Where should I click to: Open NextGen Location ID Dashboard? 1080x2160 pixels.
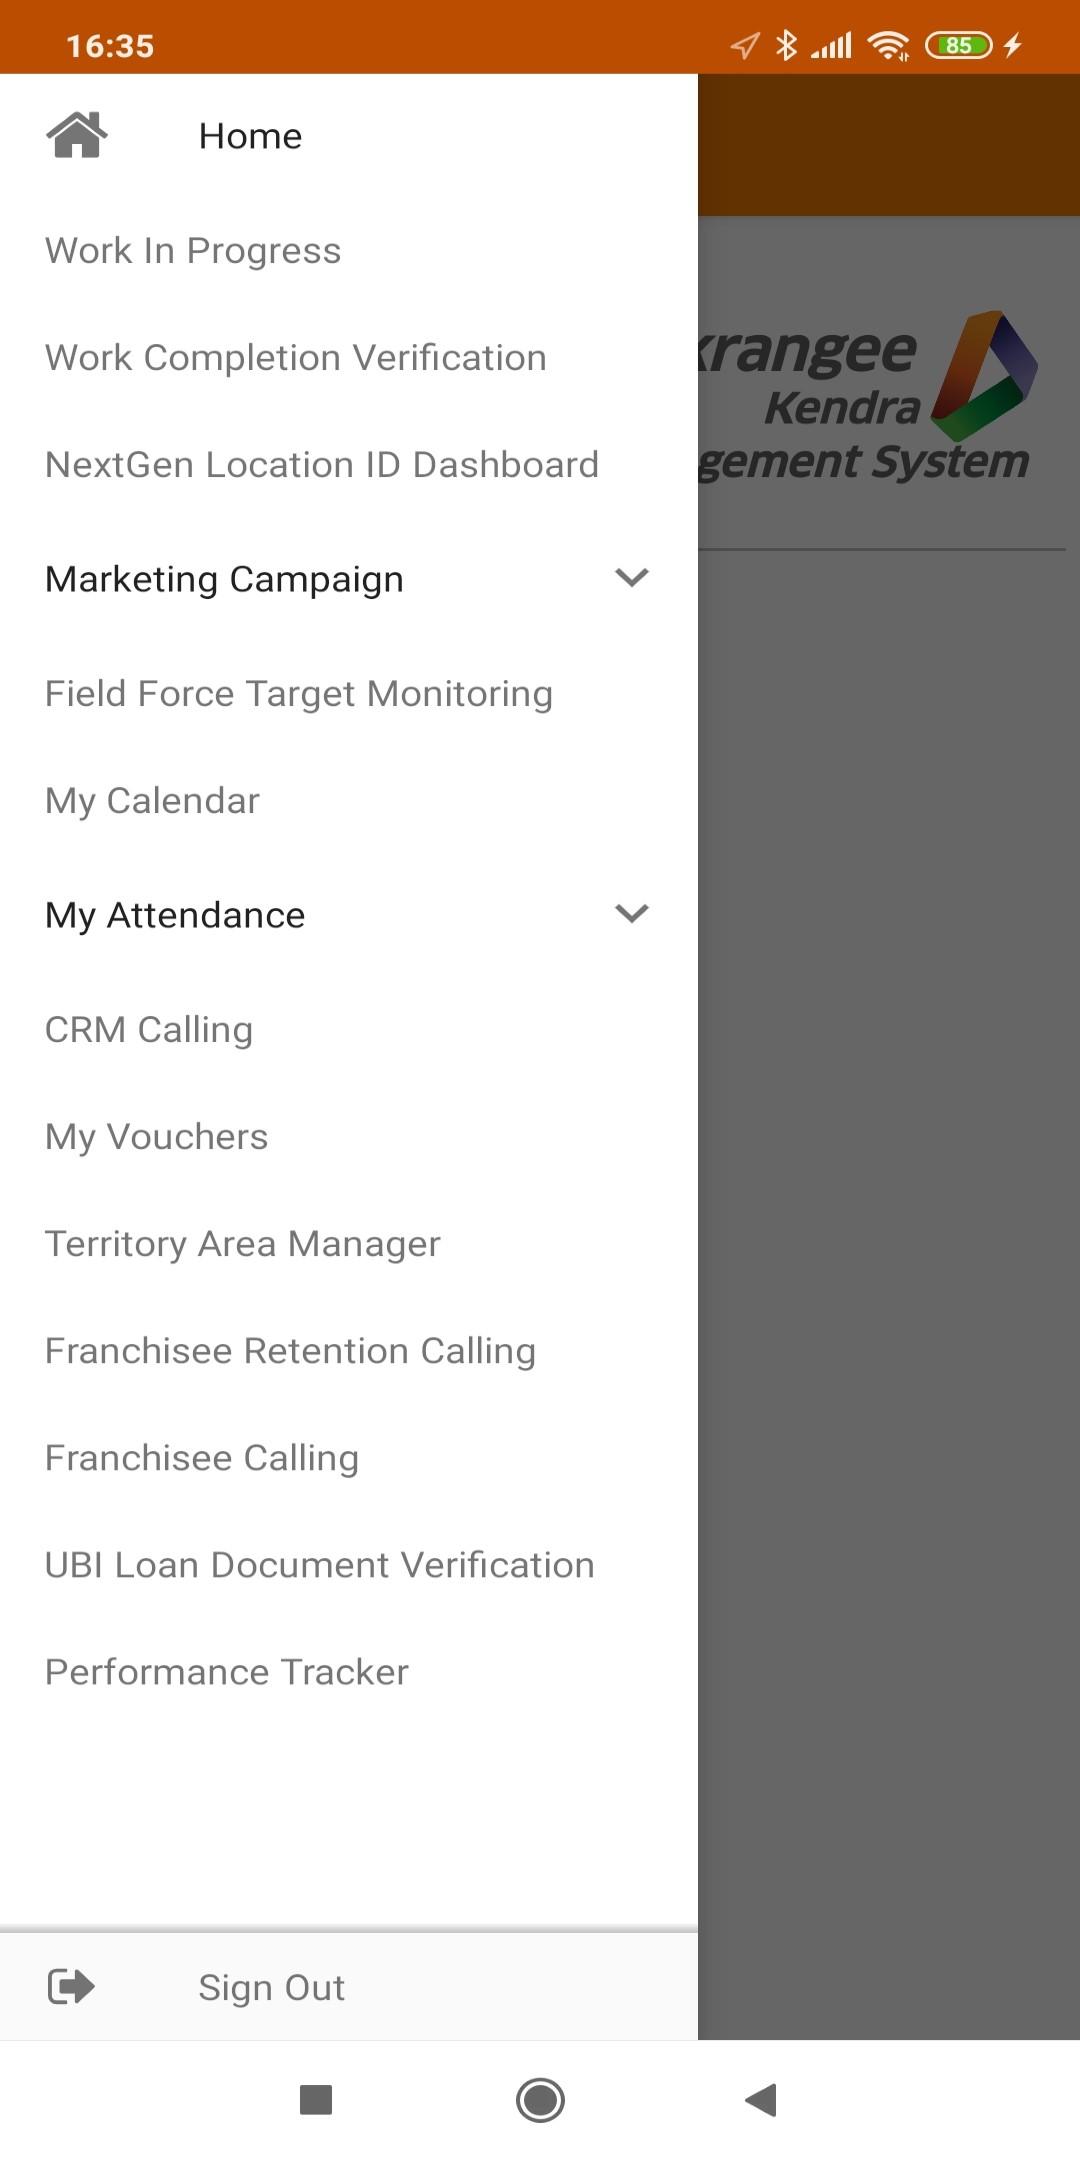[x=322, y=465]
